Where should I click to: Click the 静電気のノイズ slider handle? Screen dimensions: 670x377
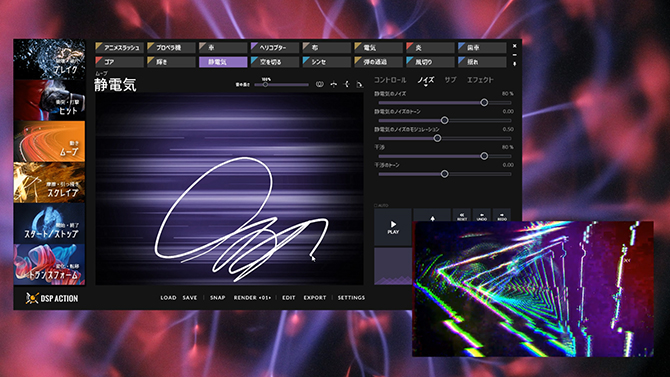pos(484,103)
